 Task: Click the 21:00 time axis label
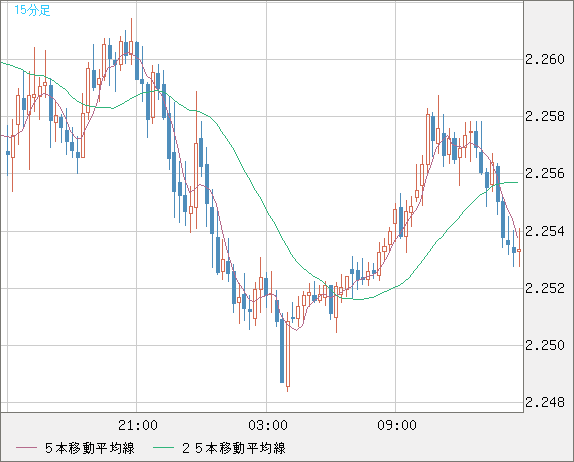coord(138,425)
